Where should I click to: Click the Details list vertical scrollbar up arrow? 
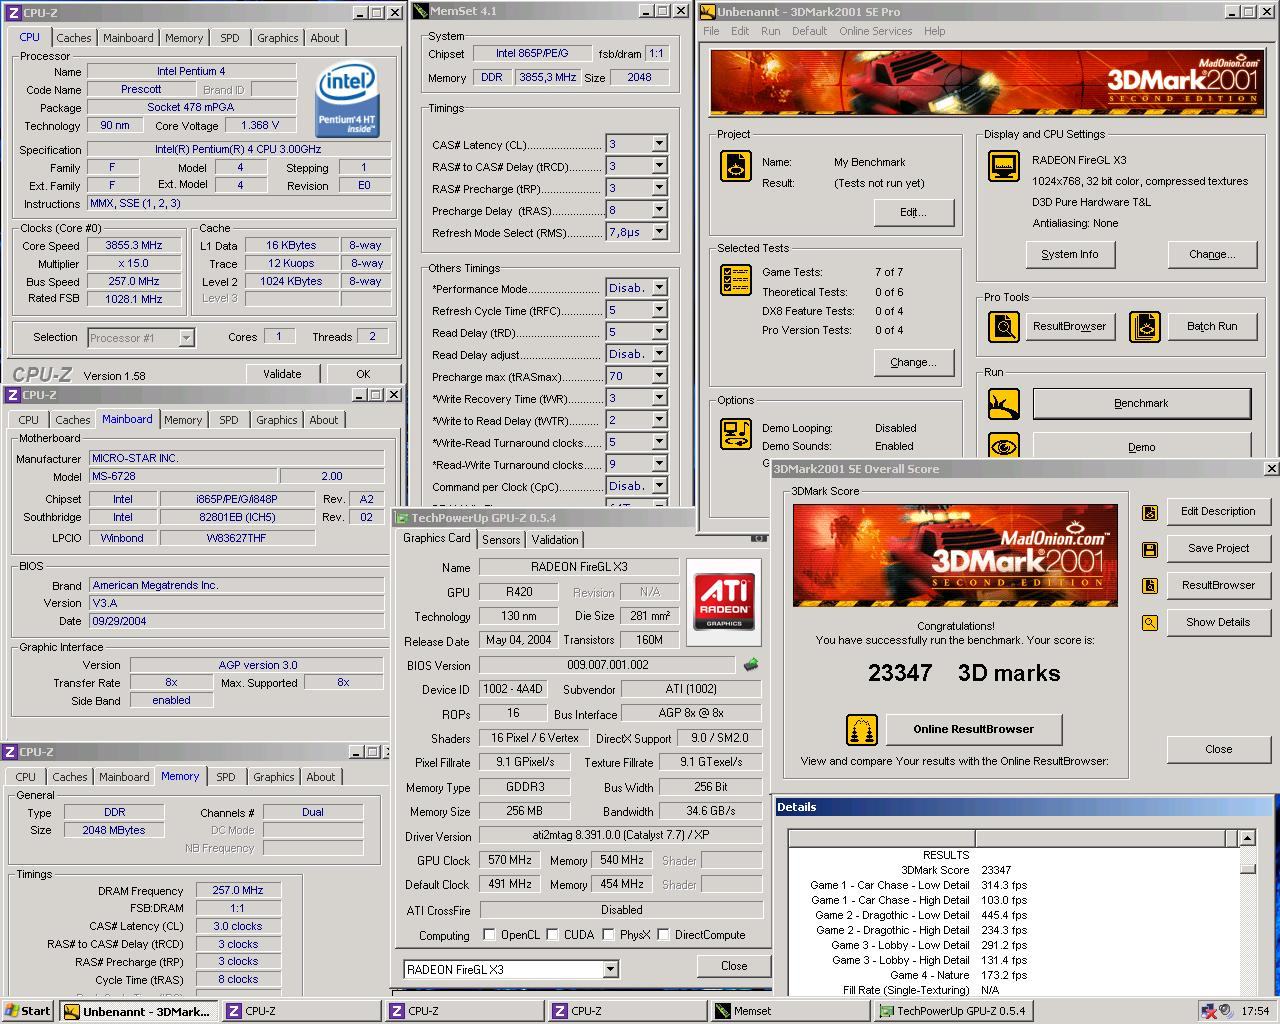(1247, 838)
